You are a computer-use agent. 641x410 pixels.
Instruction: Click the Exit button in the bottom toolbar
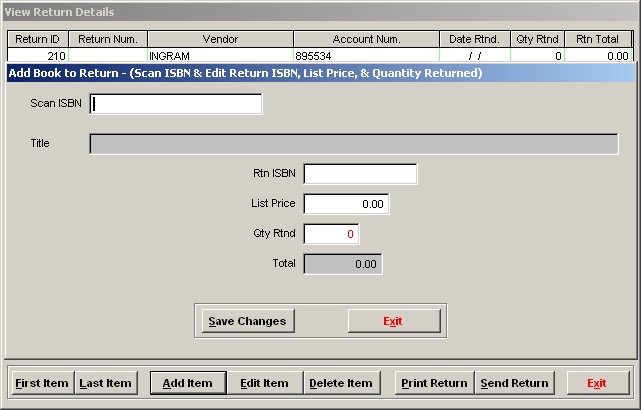[598, 383]
